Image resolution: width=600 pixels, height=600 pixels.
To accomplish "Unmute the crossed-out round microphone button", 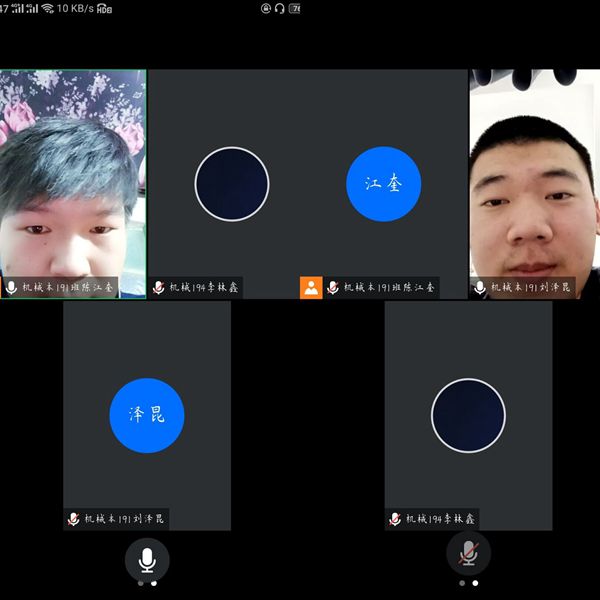I will click(468, 553).
